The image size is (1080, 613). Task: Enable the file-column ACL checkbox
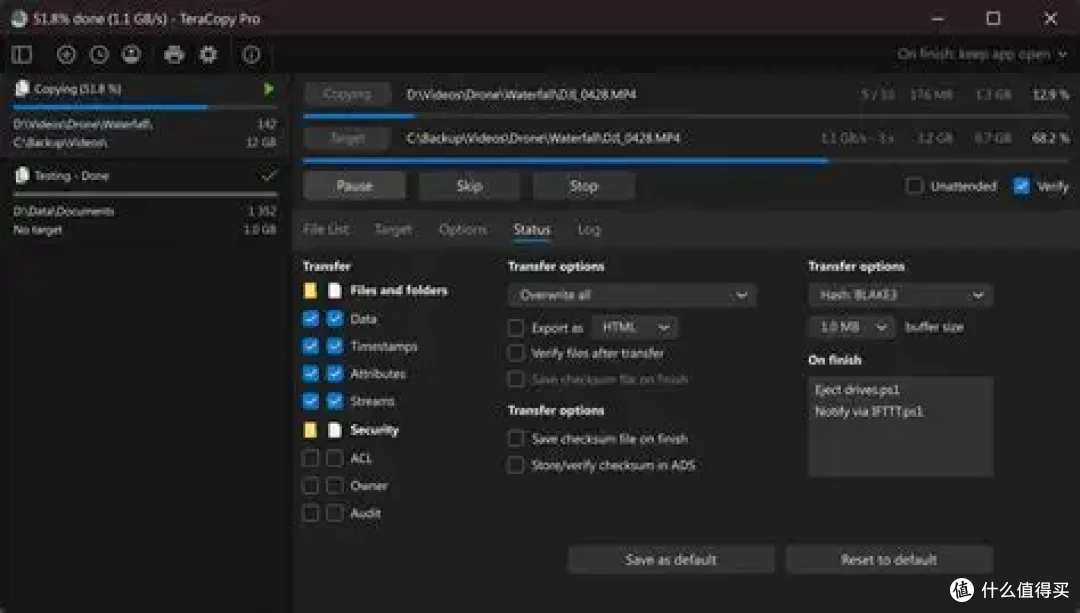pos(335,458)
